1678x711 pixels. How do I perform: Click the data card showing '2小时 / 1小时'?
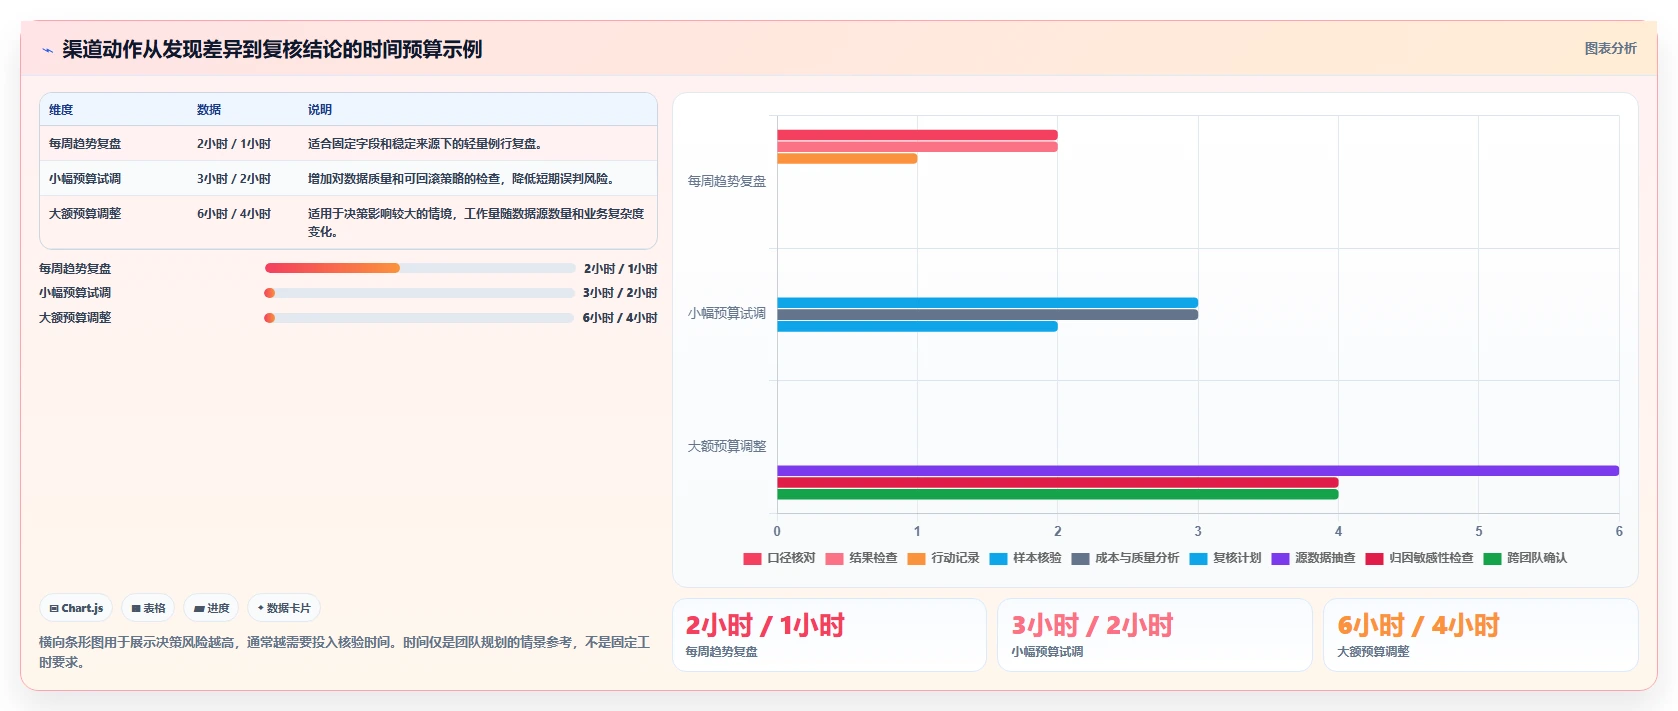point(829,635)
